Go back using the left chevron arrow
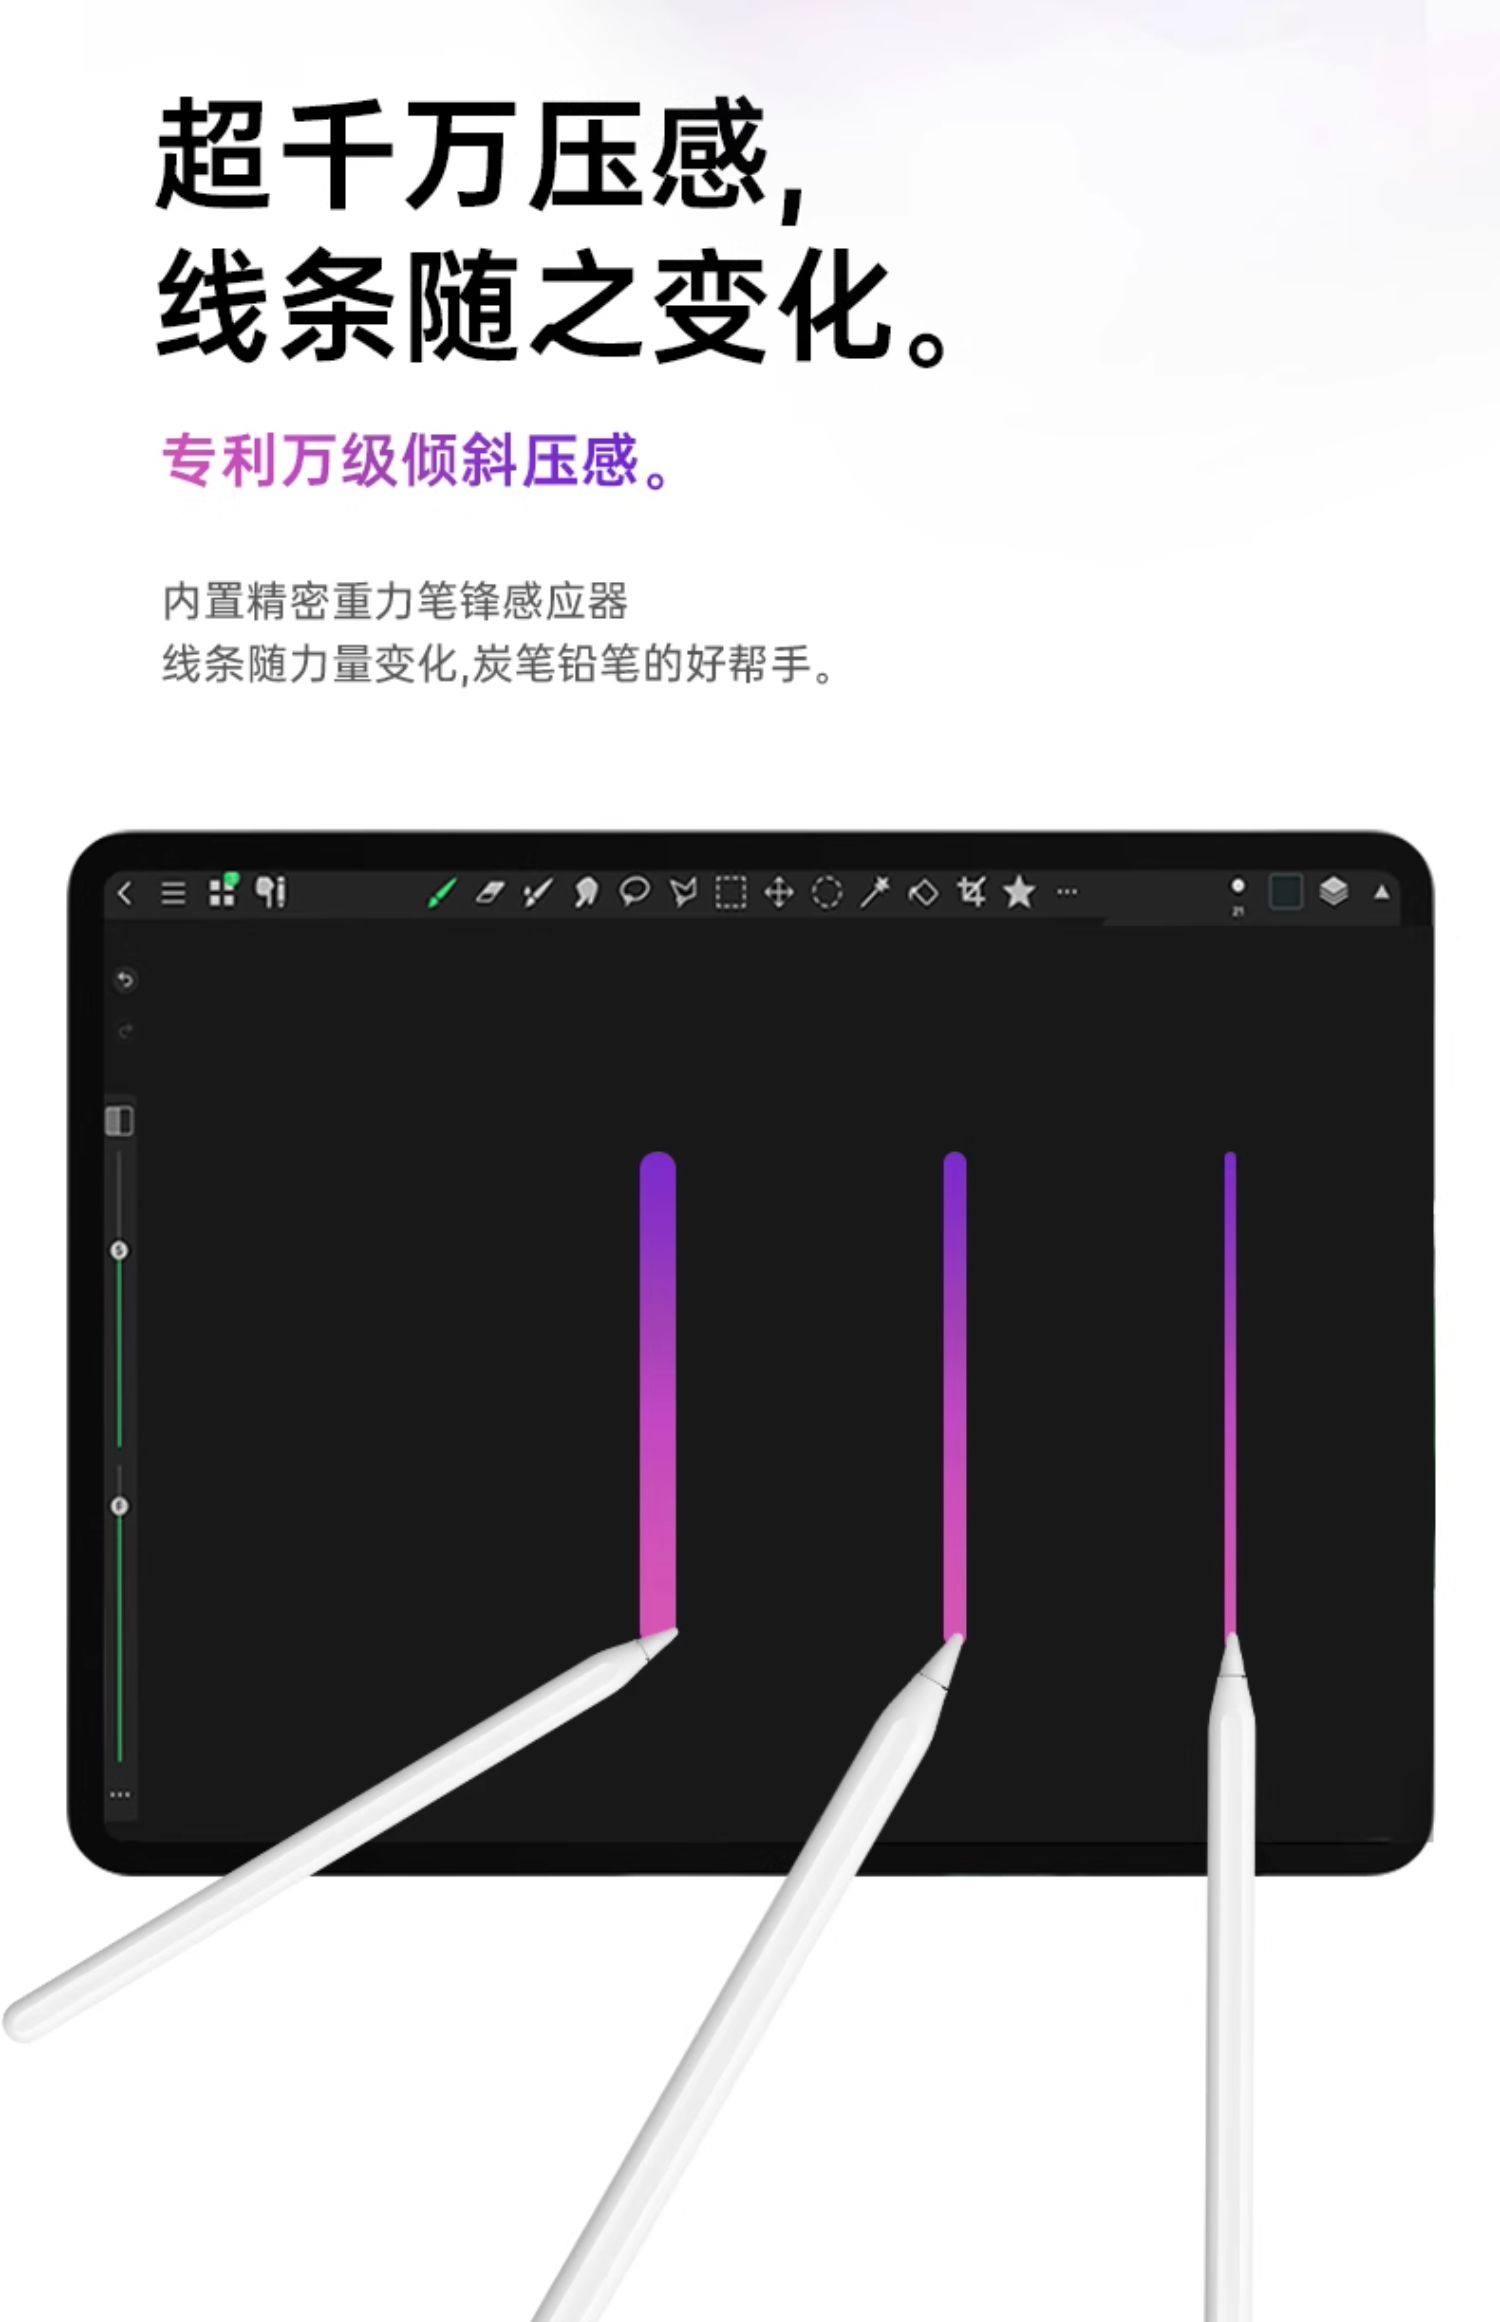1500x2322 pixels. [125, 893]
